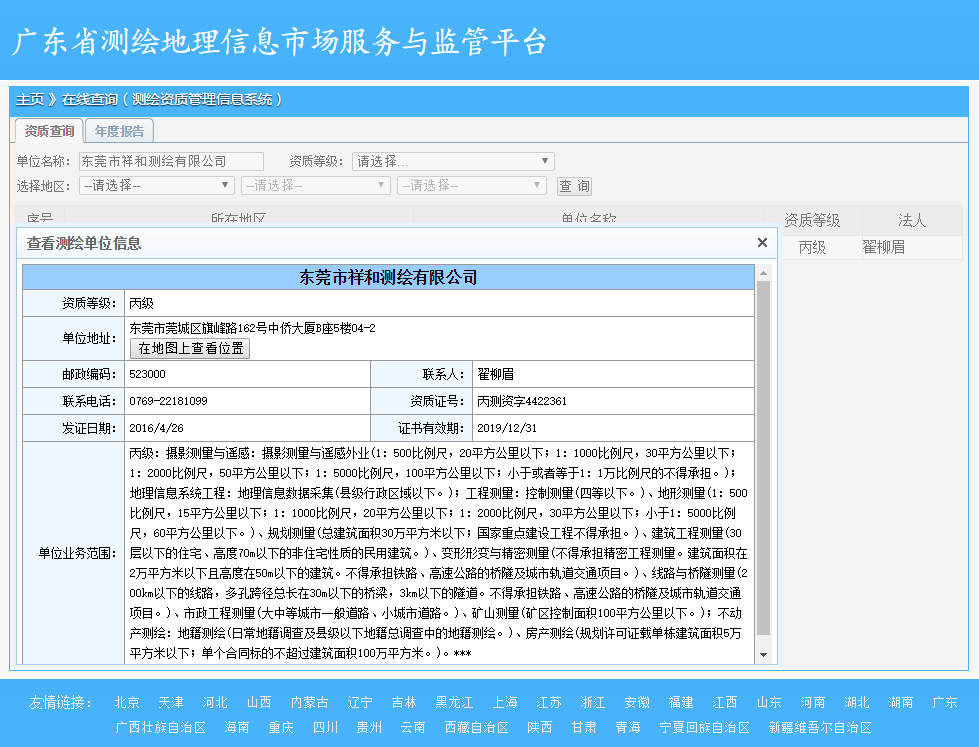The width and height of the screenshot is (979, 747).
Task: Switch to 资质查询 tab
Action: (x=49, y=131)
